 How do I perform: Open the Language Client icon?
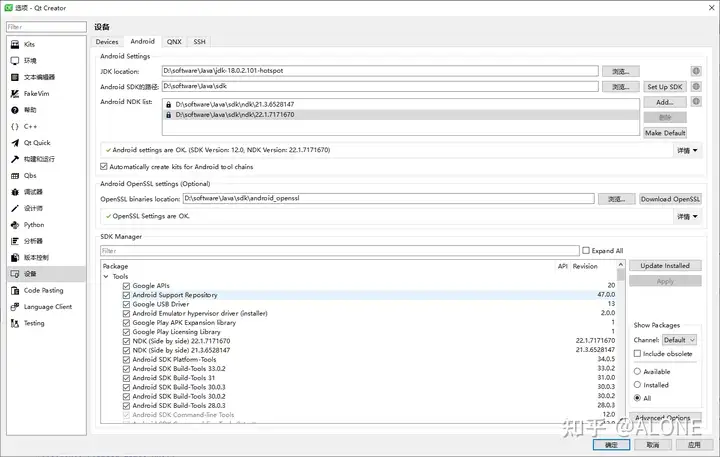pyautogui.click(x=15, y=307)
